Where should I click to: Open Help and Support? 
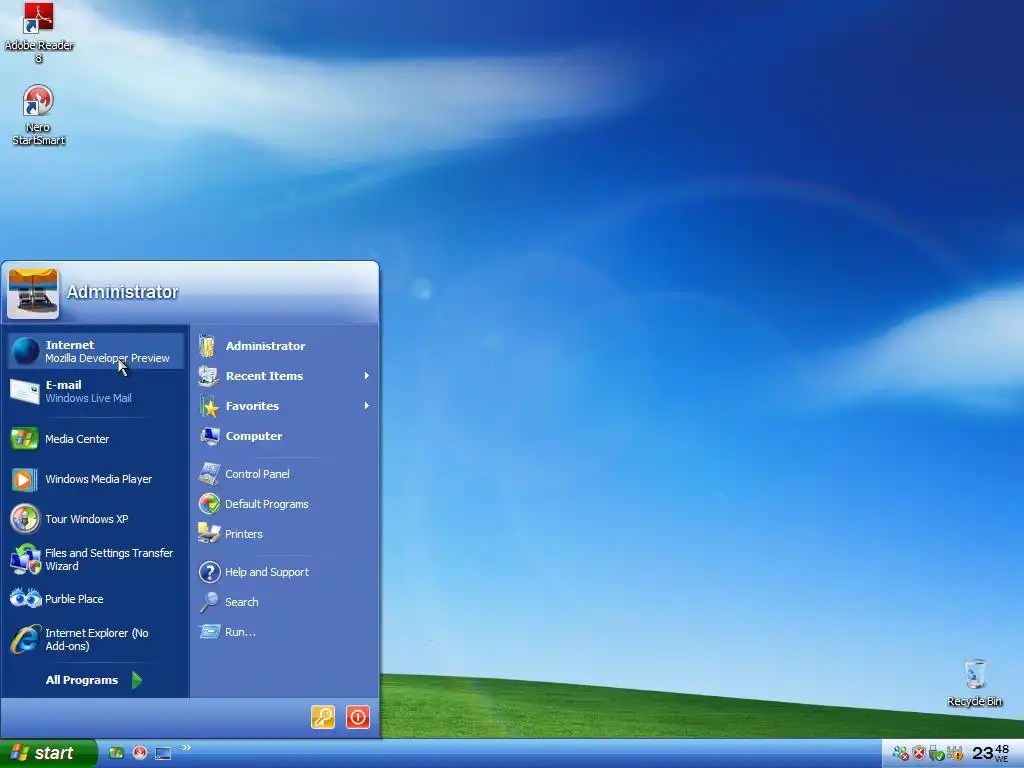(285, 572)
